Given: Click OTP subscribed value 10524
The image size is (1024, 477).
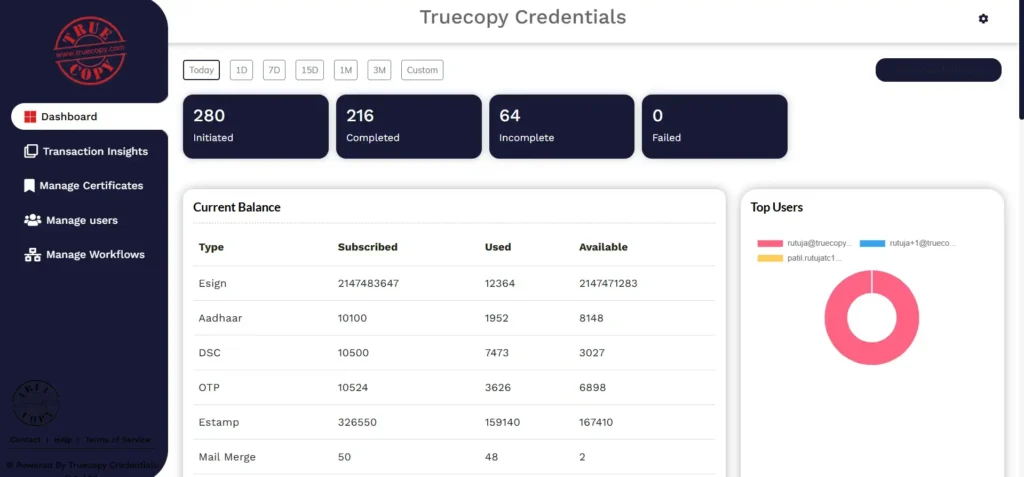Looking at the screenshot, I should (x=353, y=387).
